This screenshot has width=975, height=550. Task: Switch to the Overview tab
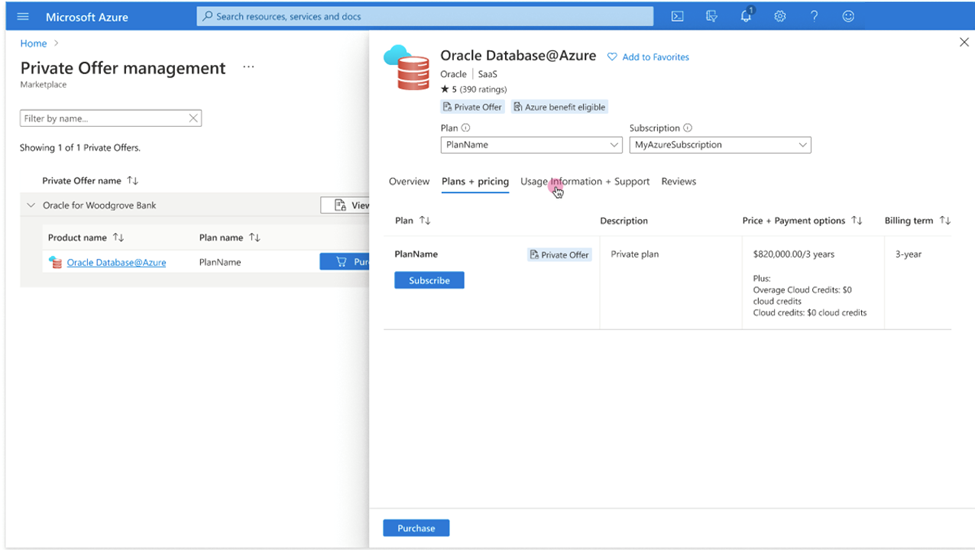(x=409, y=182)
